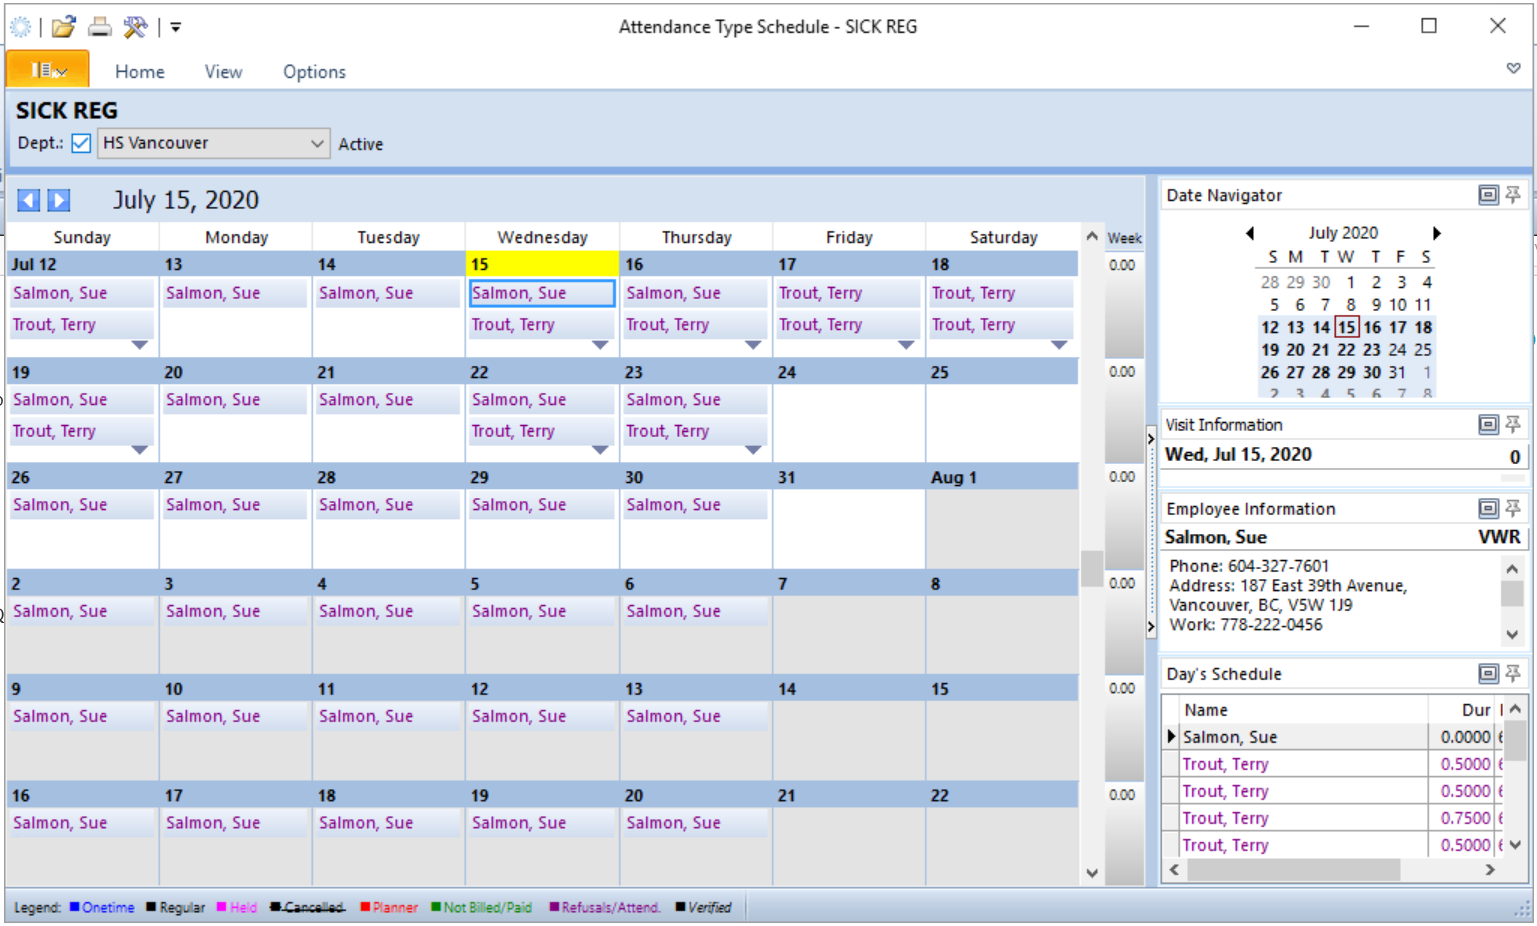This screenshot has width=1537, height=926.
Task: Expand more entries on Saturday 18
Action: [x=1059, y=345]
